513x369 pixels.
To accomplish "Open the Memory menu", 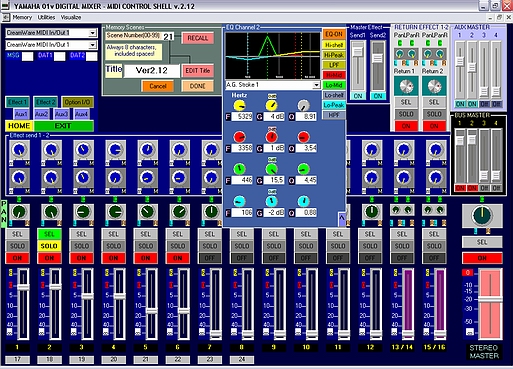I will tap(22, 17).
